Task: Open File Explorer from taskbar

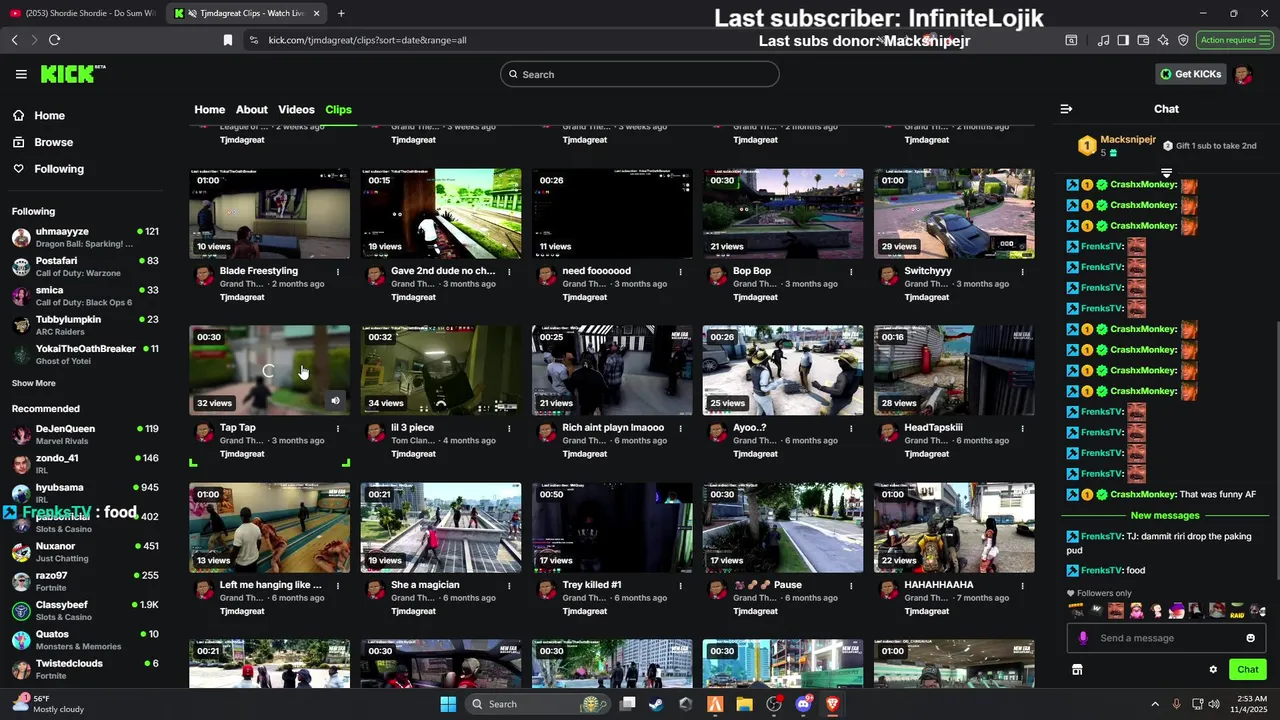Action: [x=744, y=704]
